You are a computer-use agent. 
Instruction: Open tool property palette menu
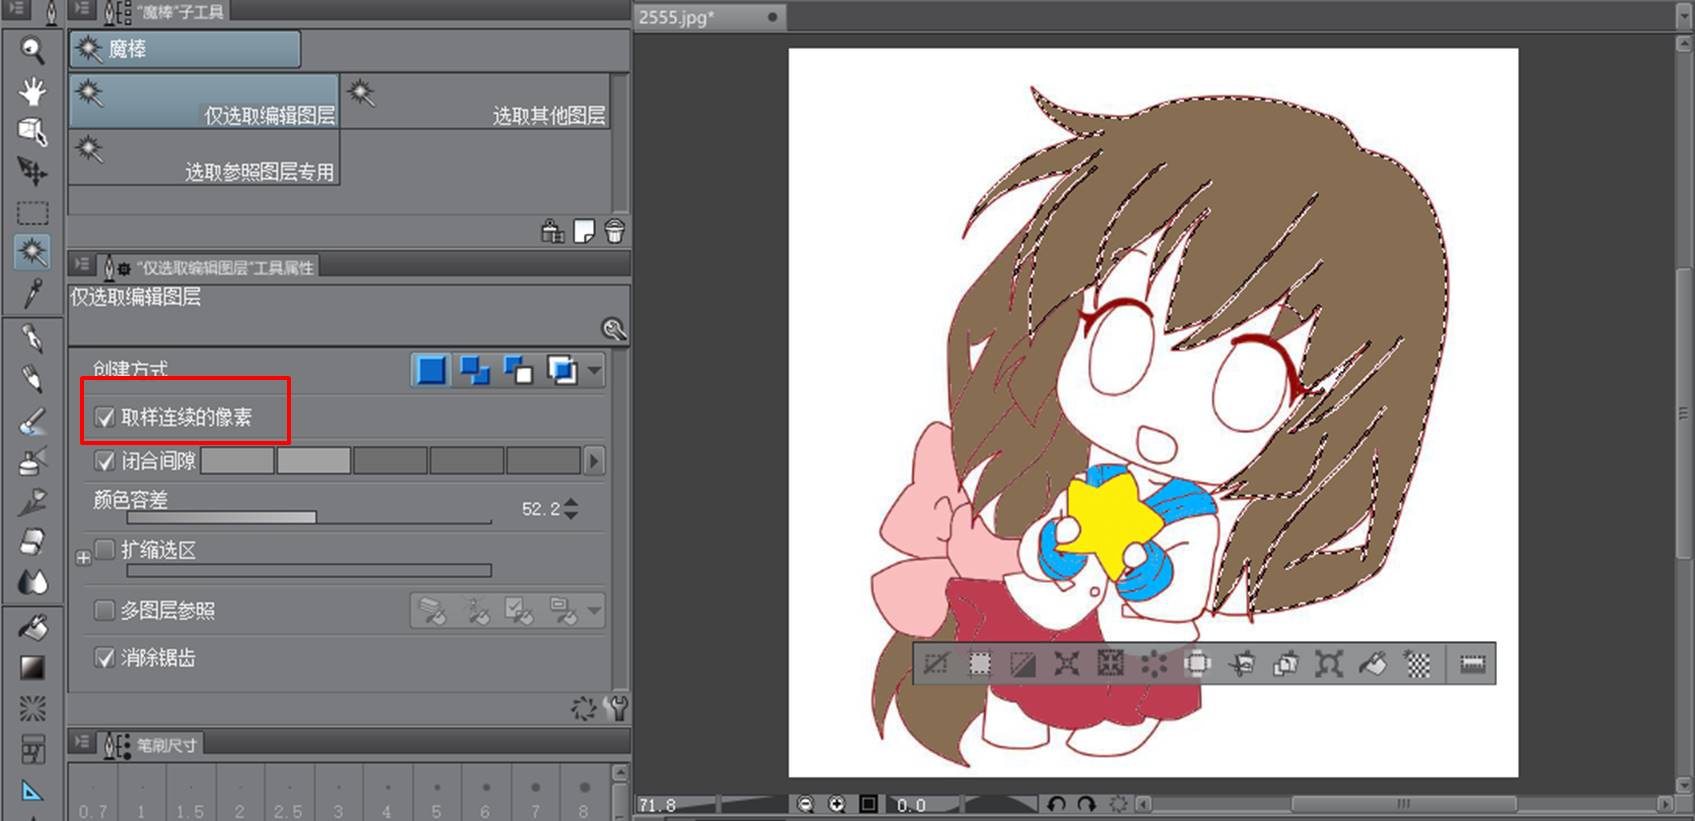[x=81, y=265]
